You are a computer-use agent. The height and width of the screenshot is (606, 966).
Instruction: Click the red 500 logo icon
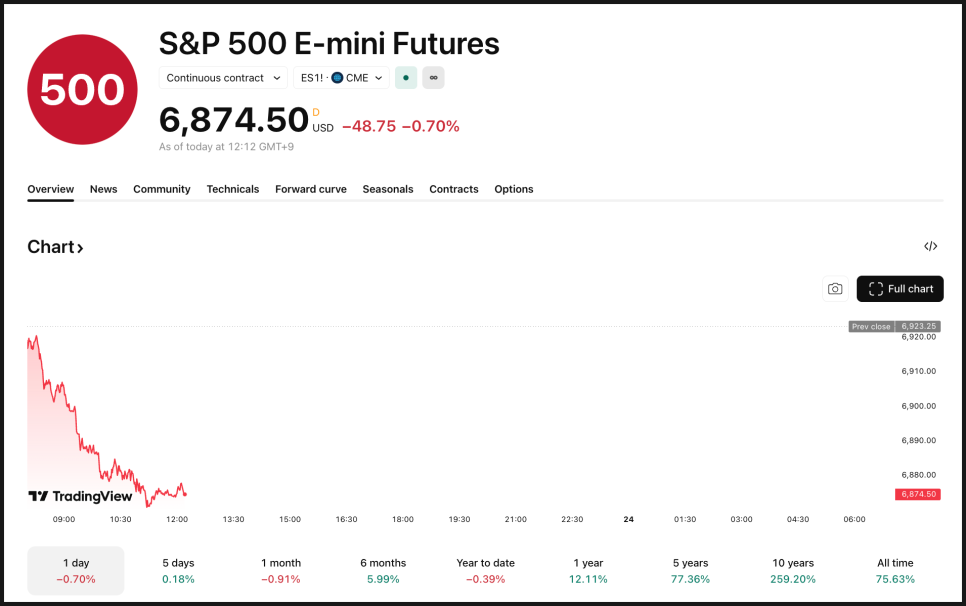pos(82,89)
